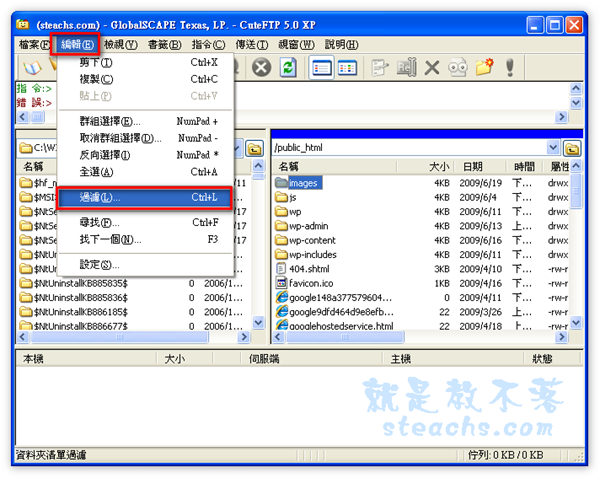Click the exclamation mark toolbar icon
The image size is (600, 478).
(510, 68)
